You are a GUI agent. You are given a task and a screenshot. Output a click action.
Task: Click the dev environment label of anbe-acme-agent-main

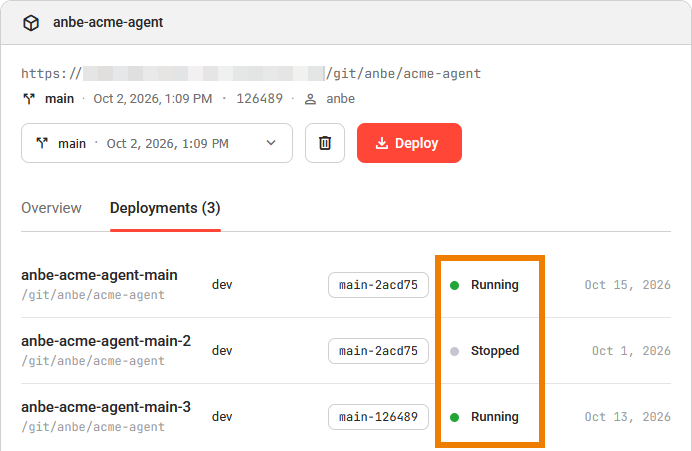[222, 285]
